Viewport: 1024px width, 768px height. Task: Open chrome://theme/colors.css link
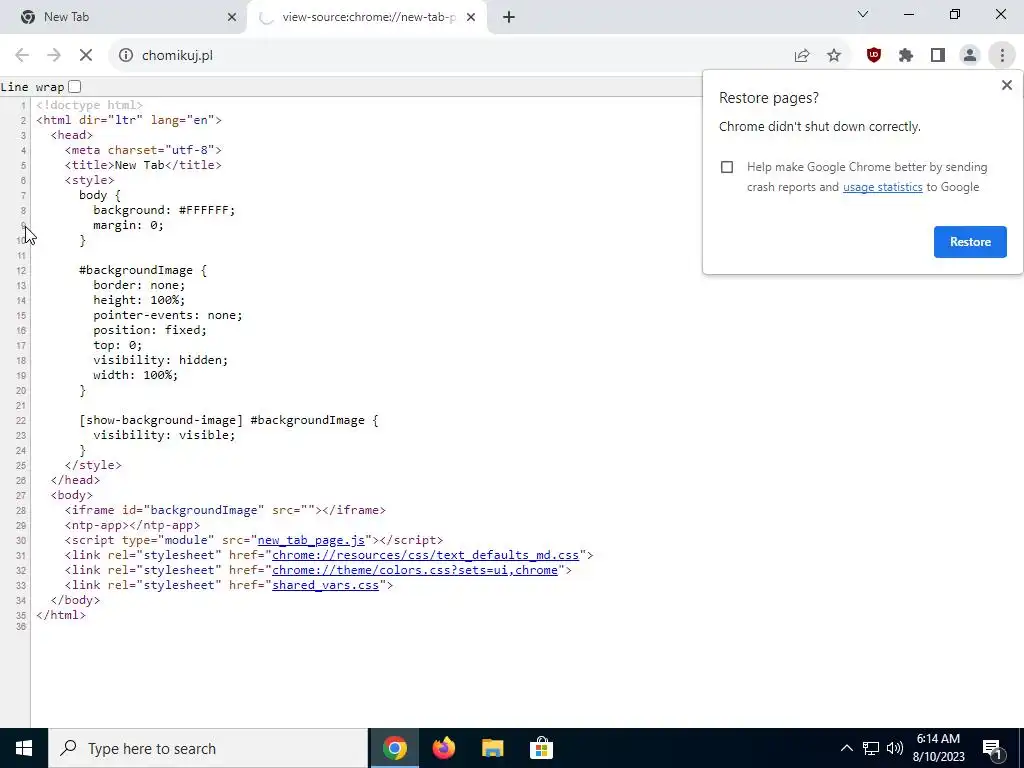point(415,570)
